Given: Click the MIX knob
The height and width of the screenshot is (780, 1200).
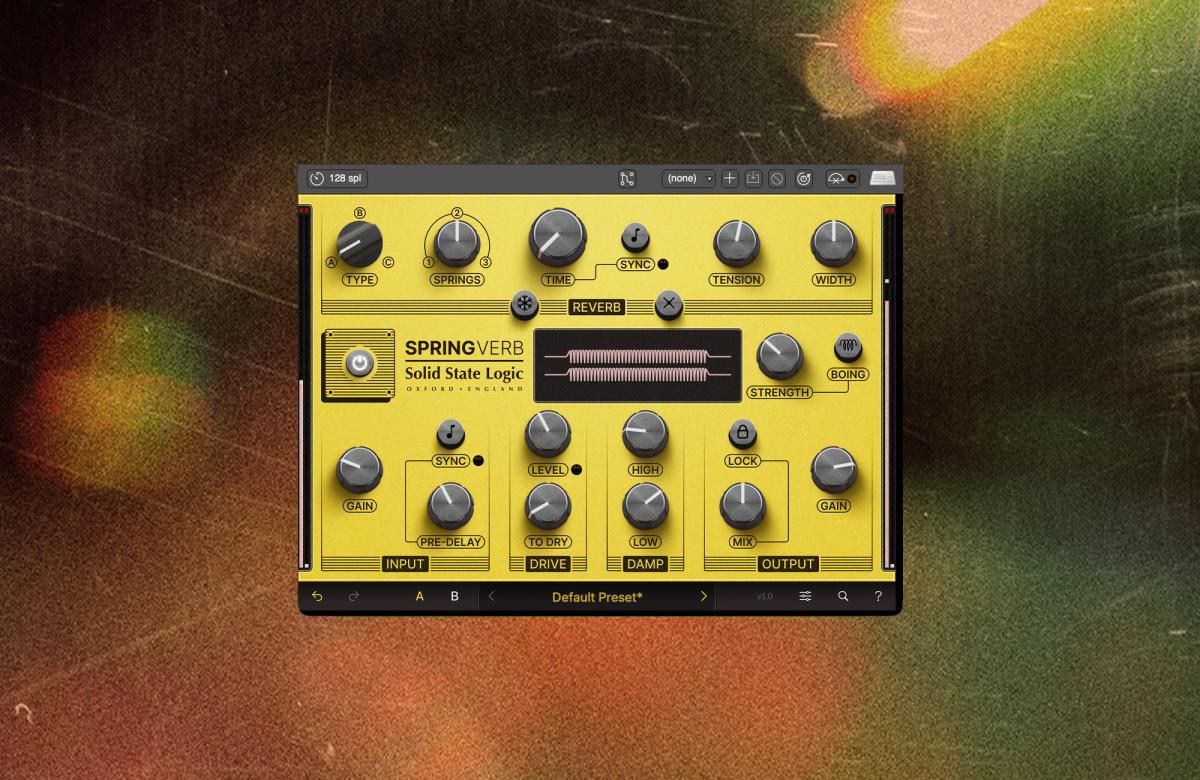Looking at the screenshot, I should pyautogui.click(x=742, y=506).
